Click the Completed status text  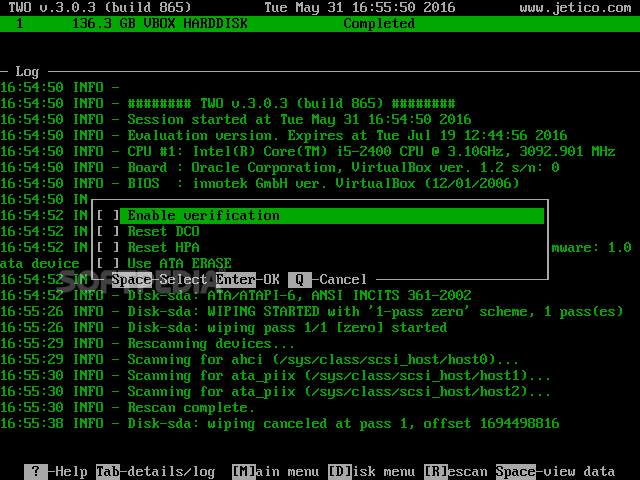coord(379,24)
